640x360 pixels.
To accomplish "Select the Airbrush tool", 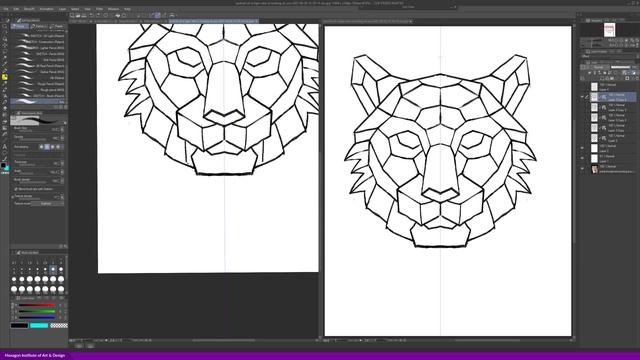I will [4, 89].
